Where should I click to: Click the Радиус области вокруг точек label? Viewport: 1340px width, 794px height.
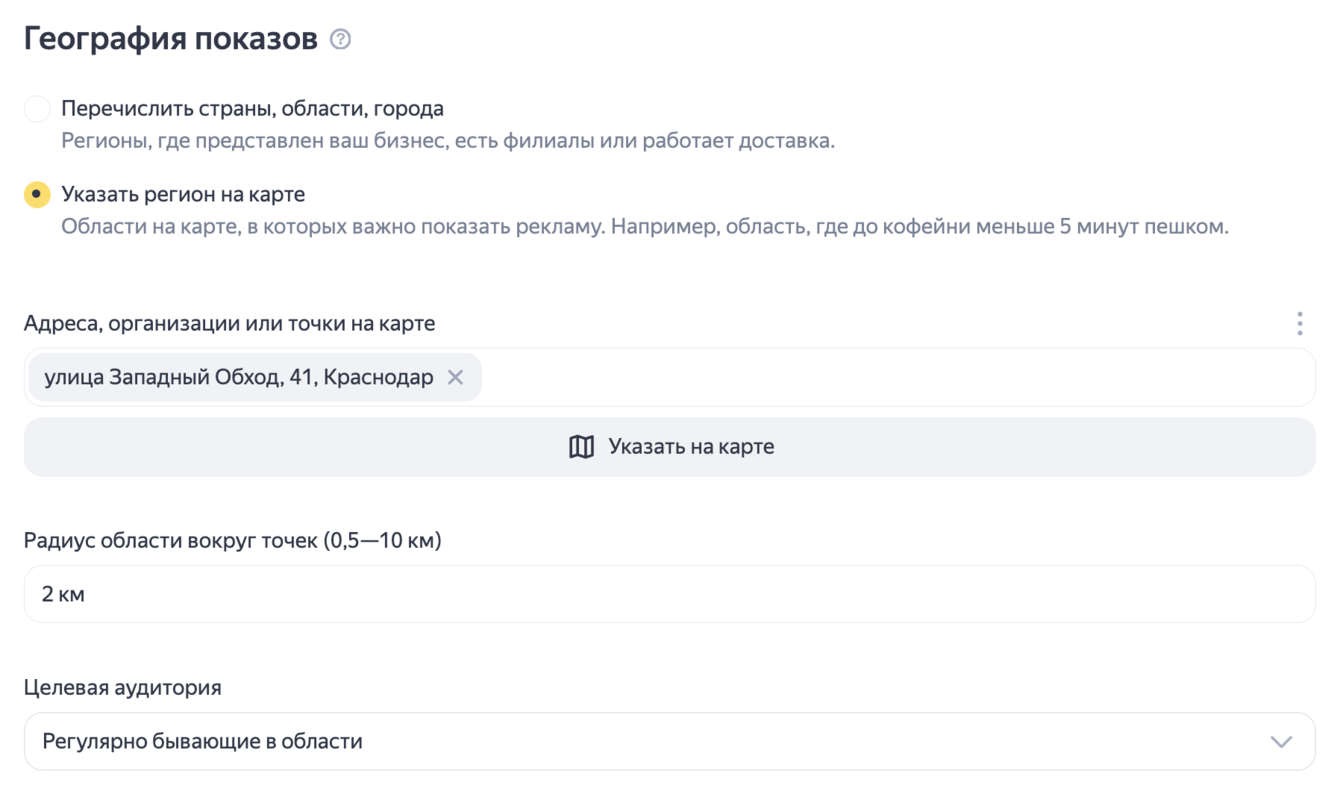[232, 541]
